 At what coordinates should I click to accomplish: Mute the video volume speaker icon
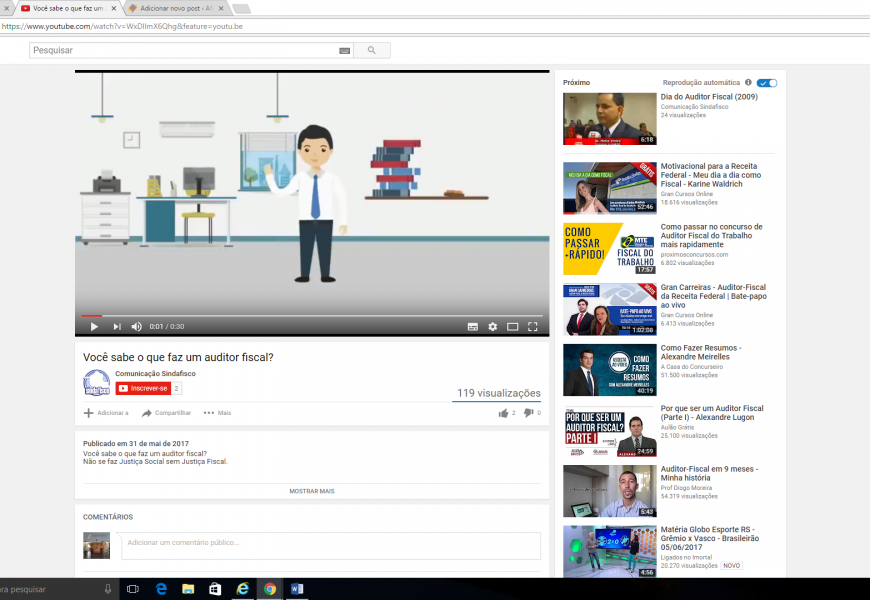(137, 326)
